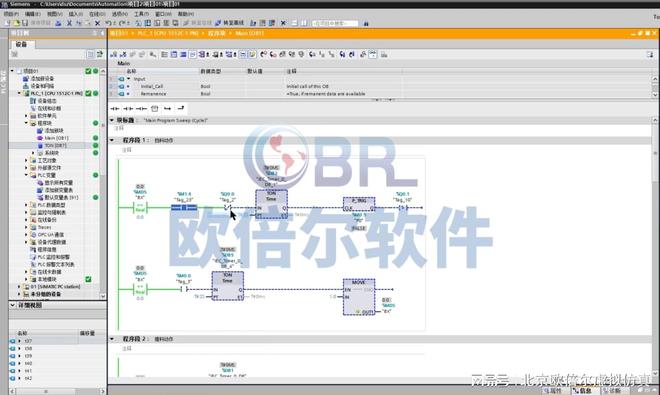Click the undo arrow in main toolbar
The image size is (660, 395).
pyautogui.click(x=109, y=23)
